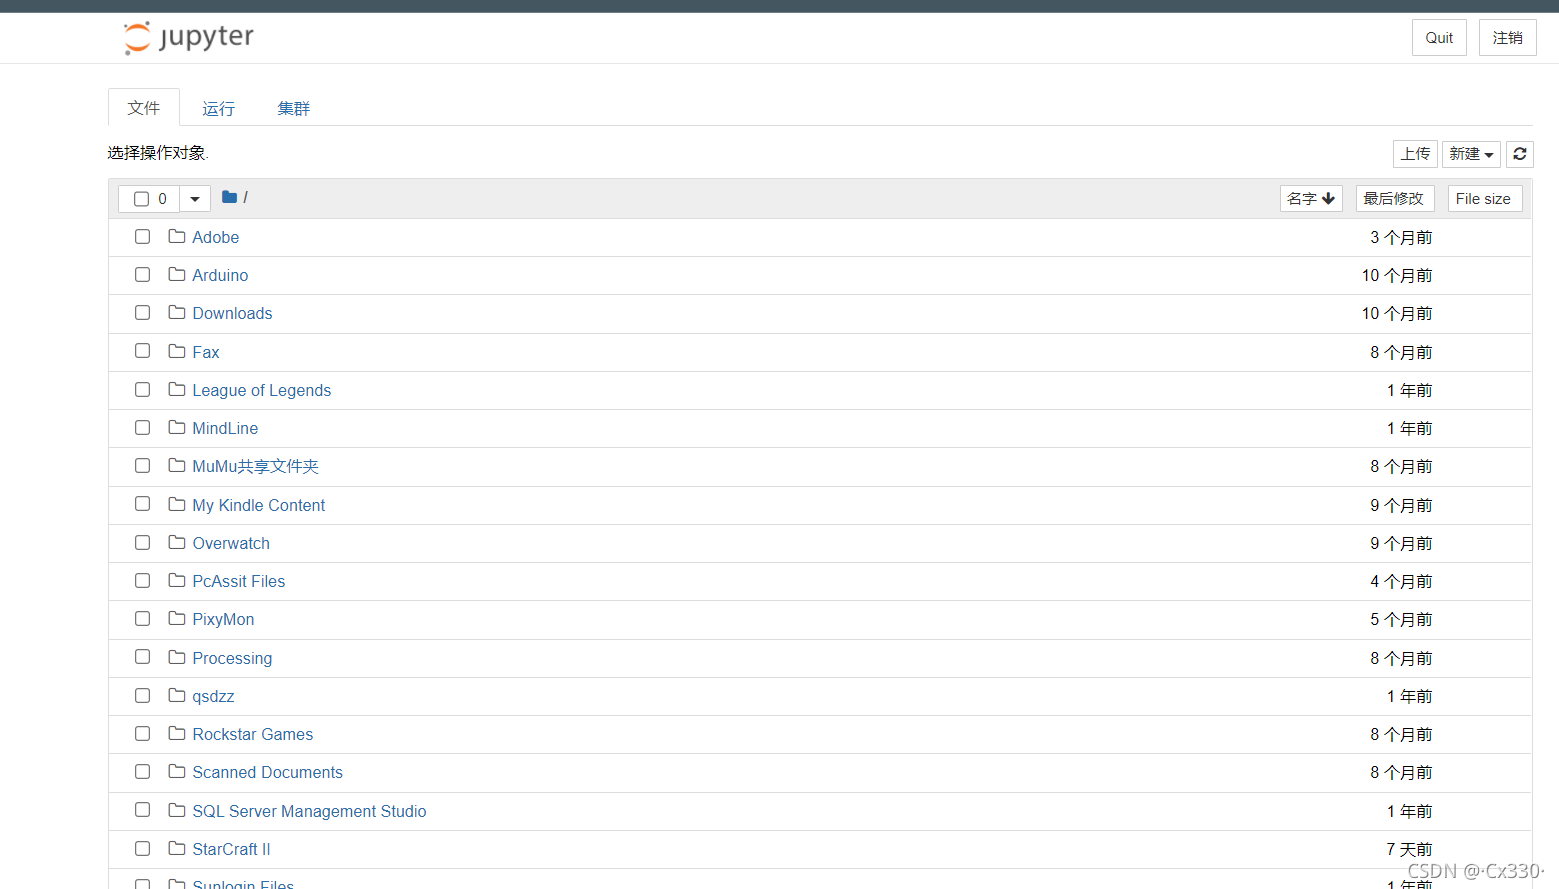Tick the Overwatch folder checkbox
The image size is (1559, 889).
143,543
